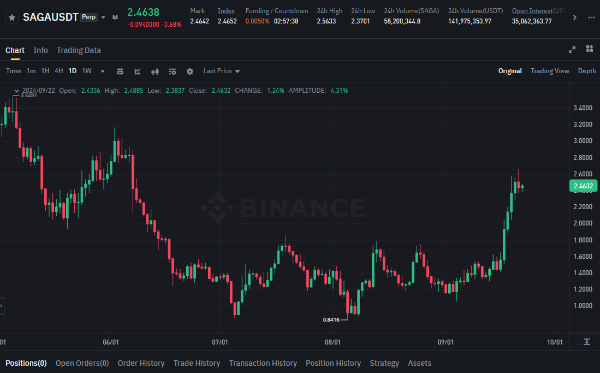Viewport: 600px width, 373px height.
Task: Click the Mark price value 2.4642
Action: click(x=200, y=21)
